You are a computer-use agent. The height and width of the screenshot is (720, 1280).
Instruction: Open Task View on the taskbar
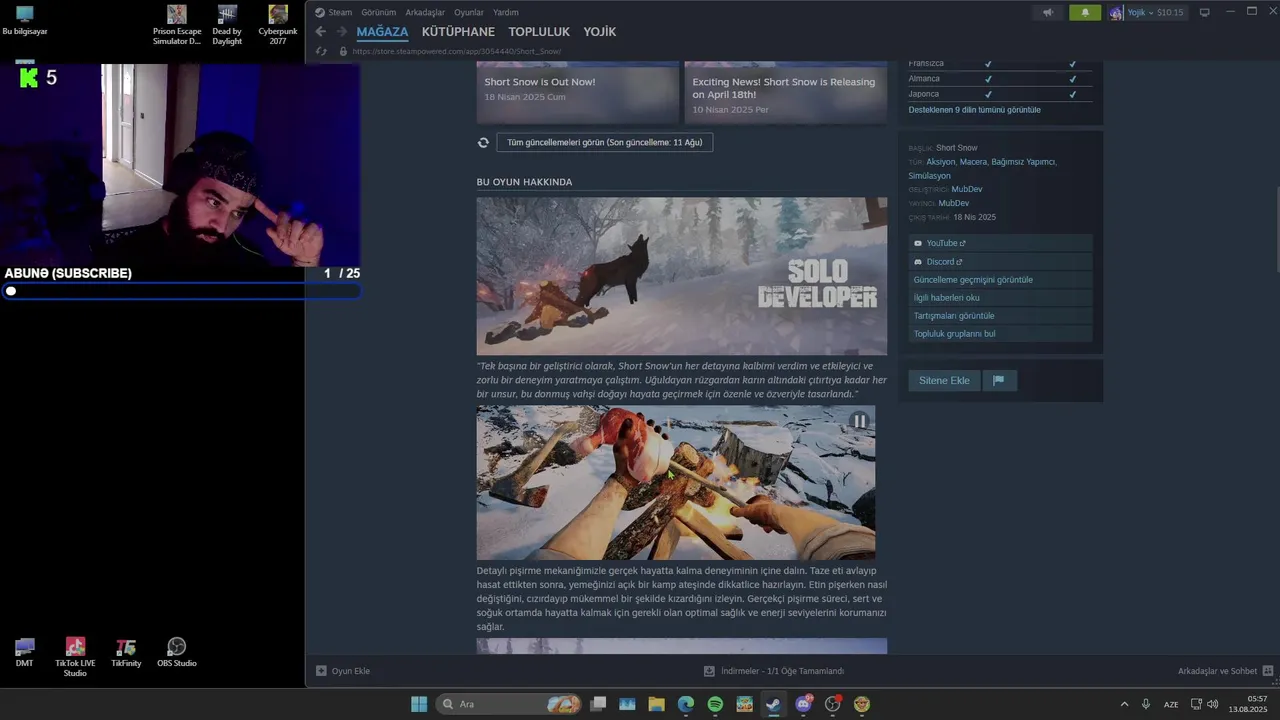click(x=598, y=704)
